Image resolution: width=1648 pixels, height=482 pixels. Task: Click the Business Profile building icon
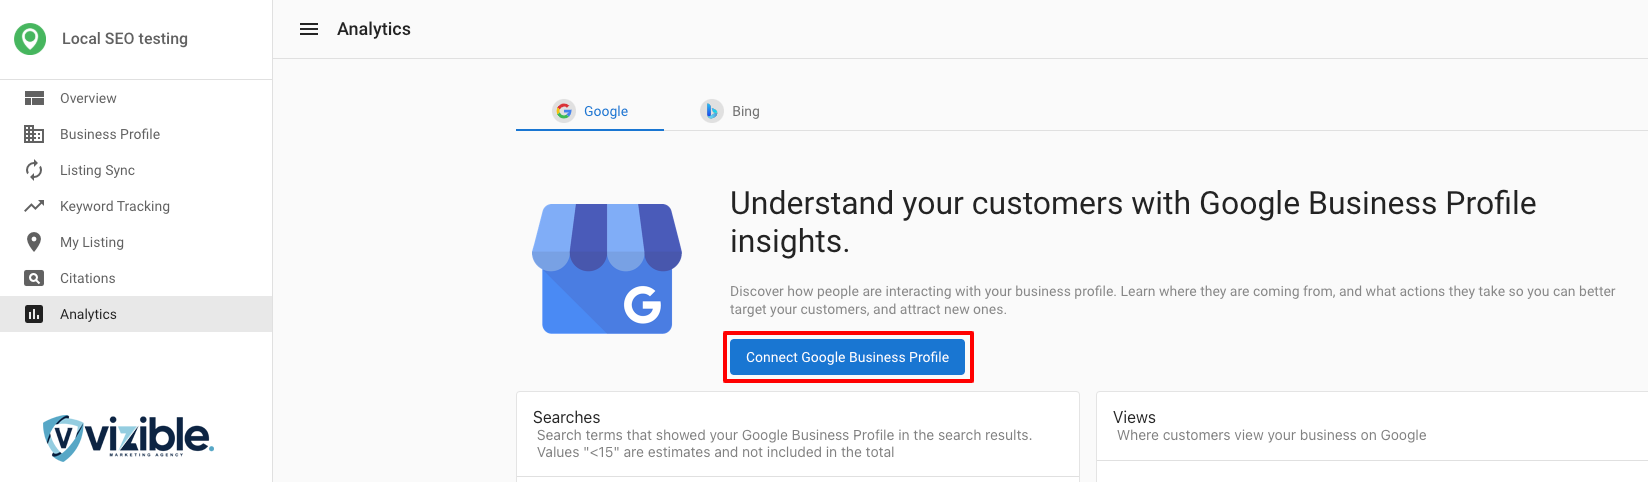click(34, 134)
